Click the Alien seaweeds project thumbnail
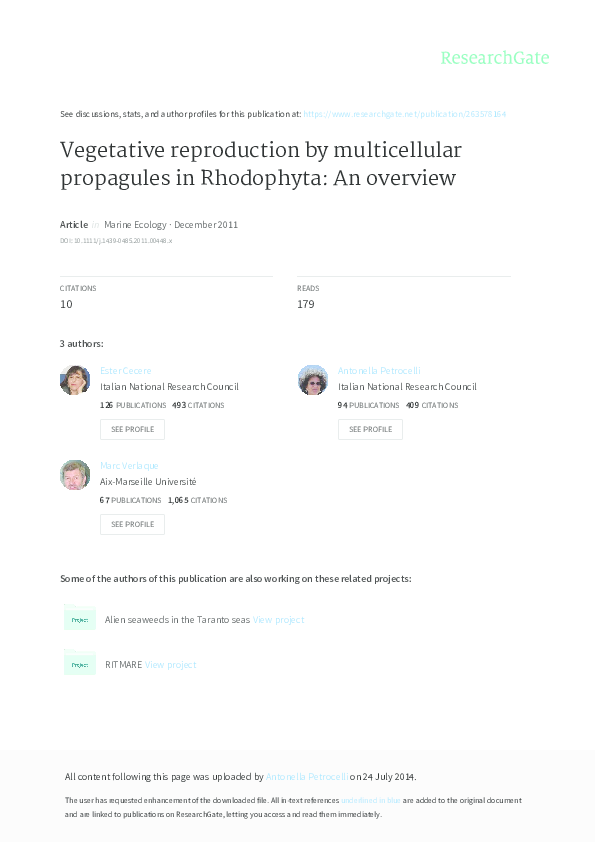Image resolution: width=595 pixels, height=842 pixels. [80, 619]
